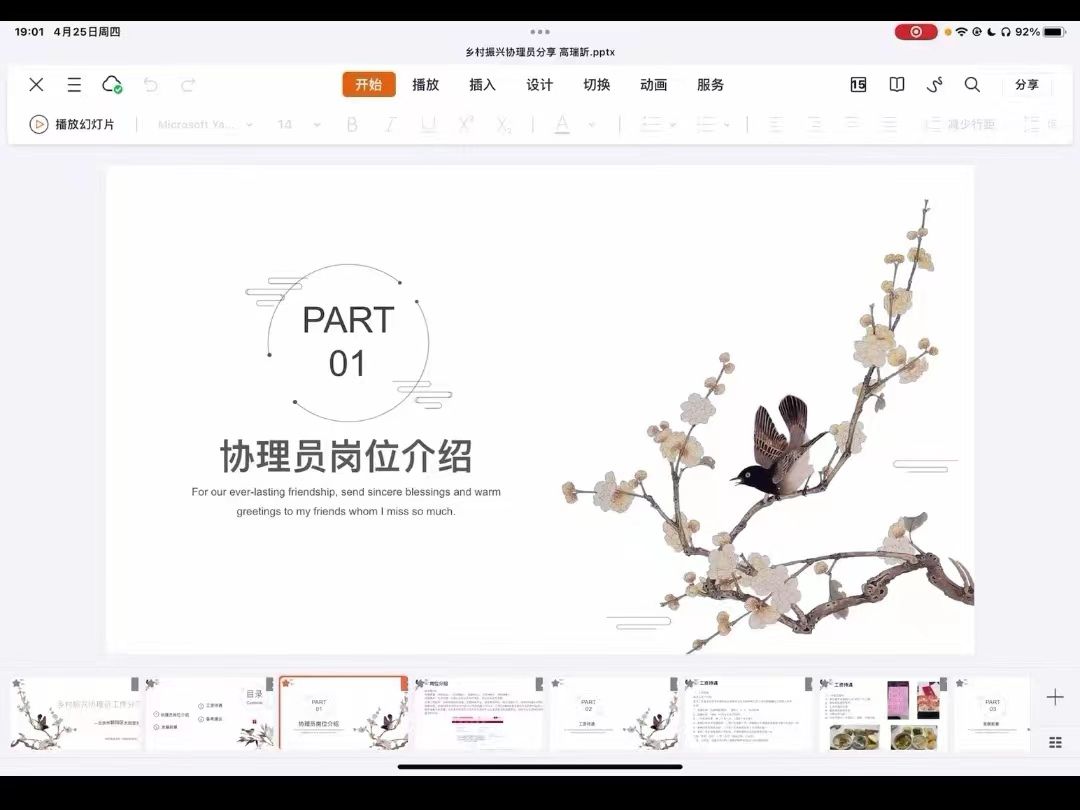This screenshot has width=1080, height=810.
Task: Click the font color letter A swatch
Action: pos(562,125)
